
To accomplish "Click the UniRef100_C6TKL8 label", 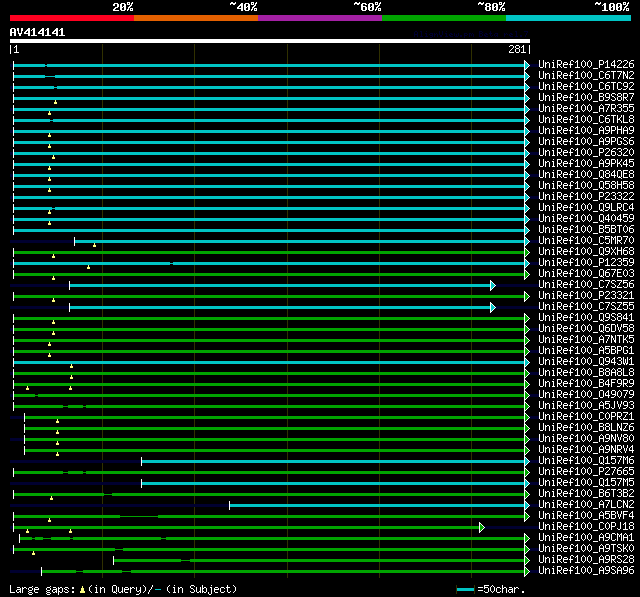I will pos(586,120).
